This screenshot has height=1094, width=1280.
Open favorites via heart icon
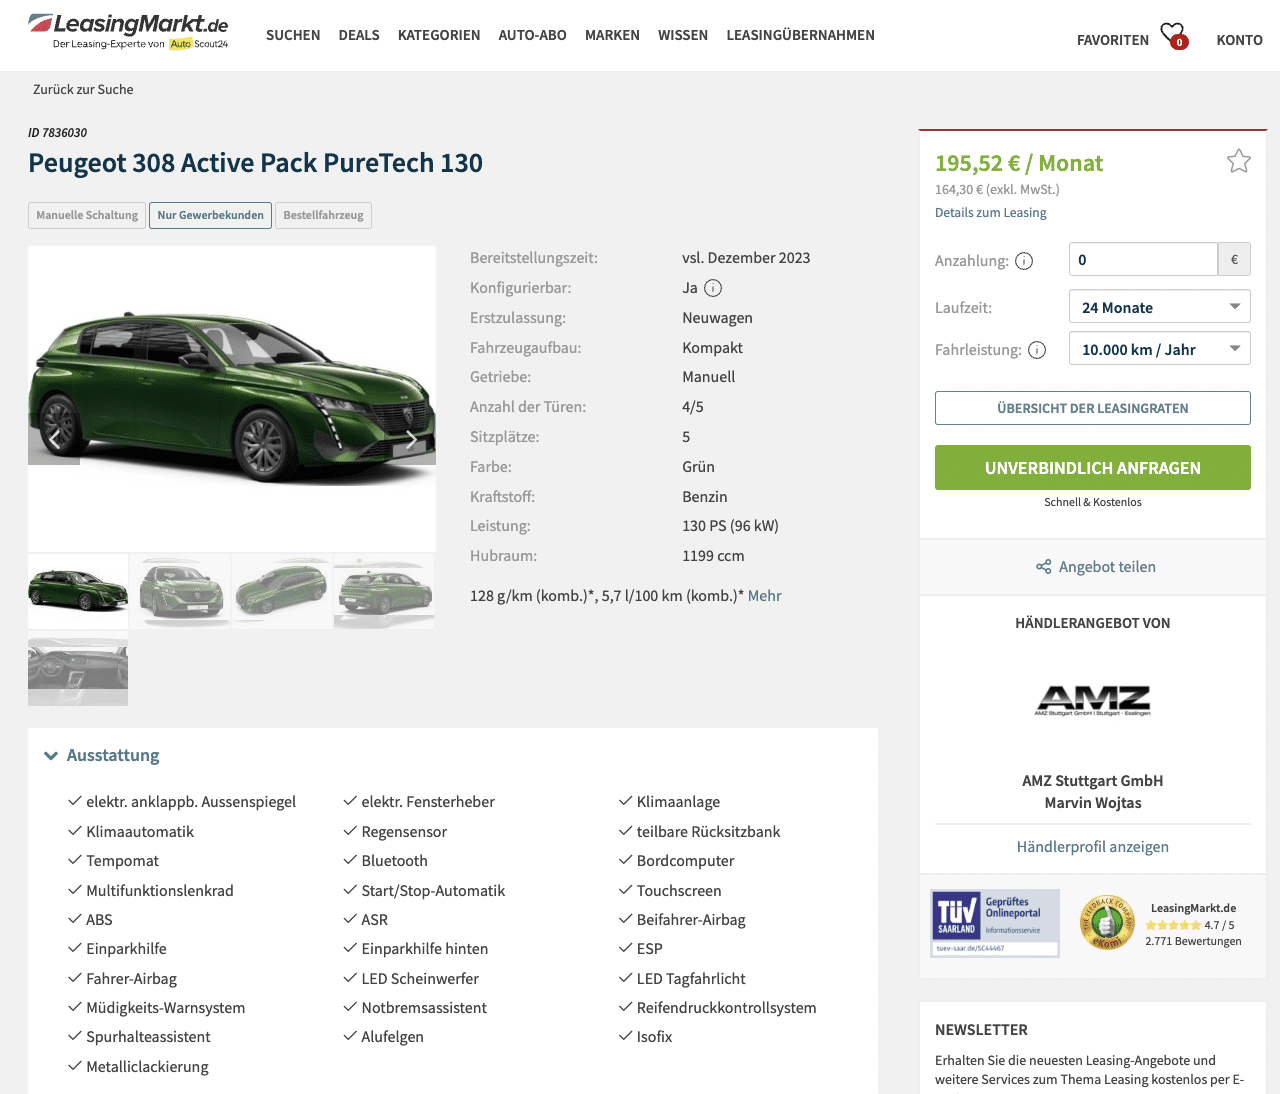click(1173, 35)
